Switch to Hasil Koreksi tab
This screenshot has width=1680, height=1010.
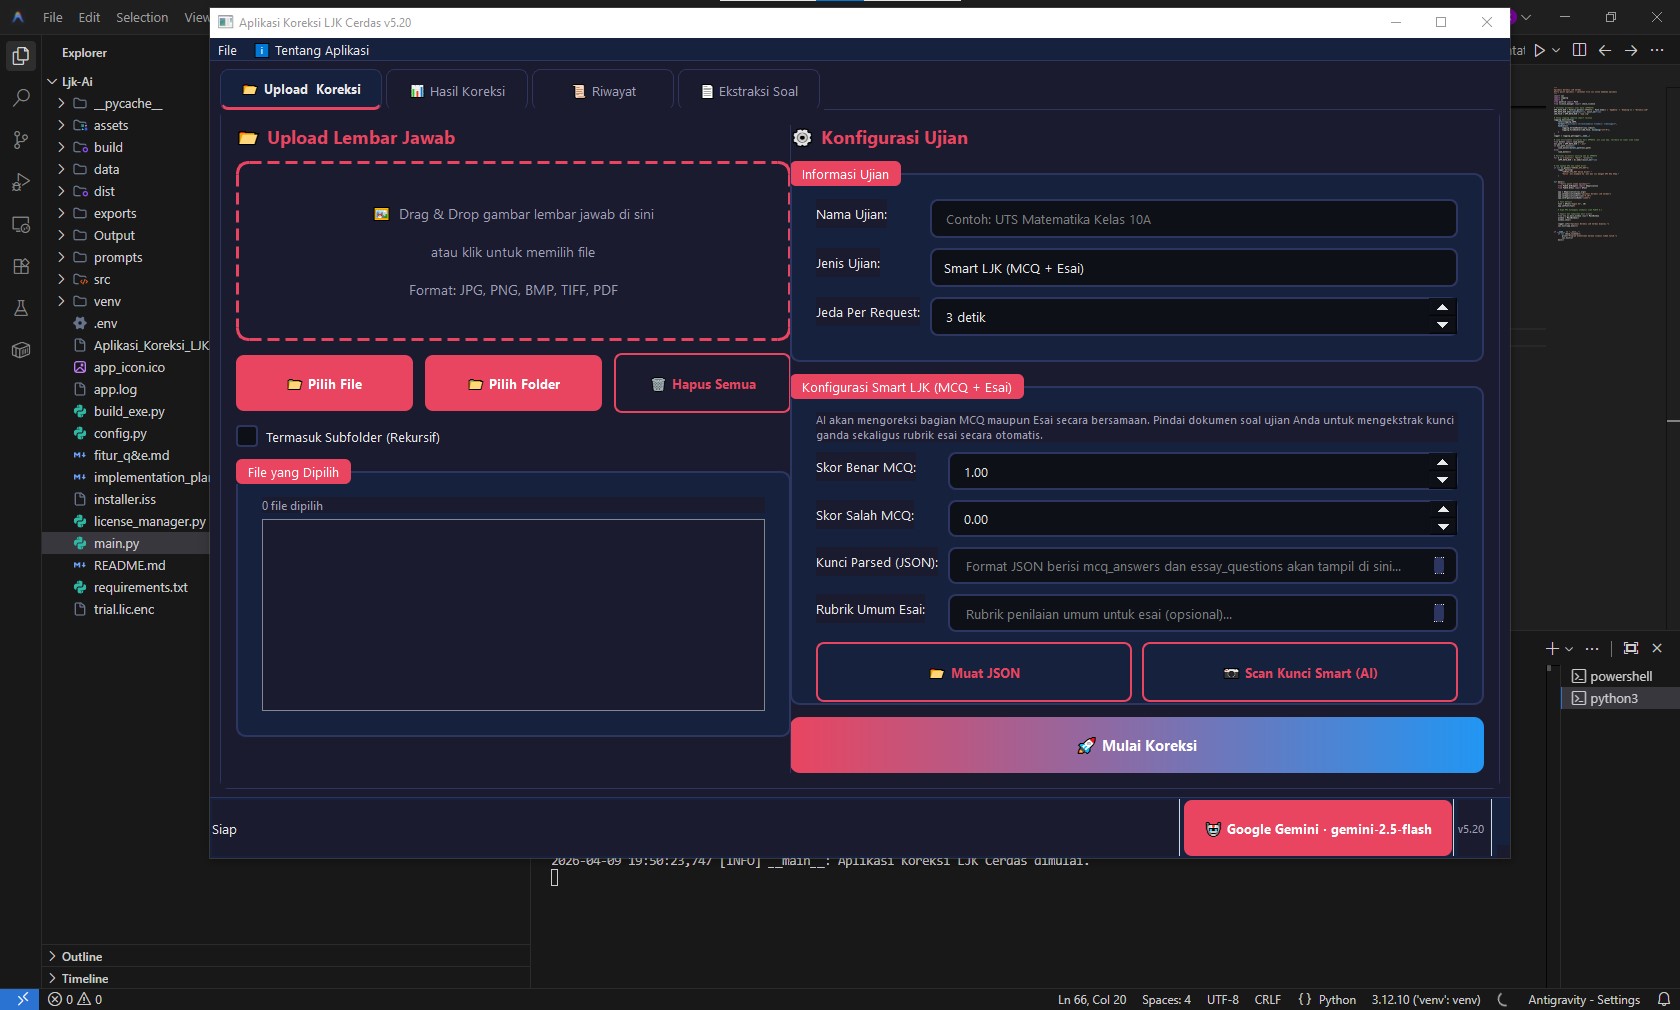(x=458, y=91)
